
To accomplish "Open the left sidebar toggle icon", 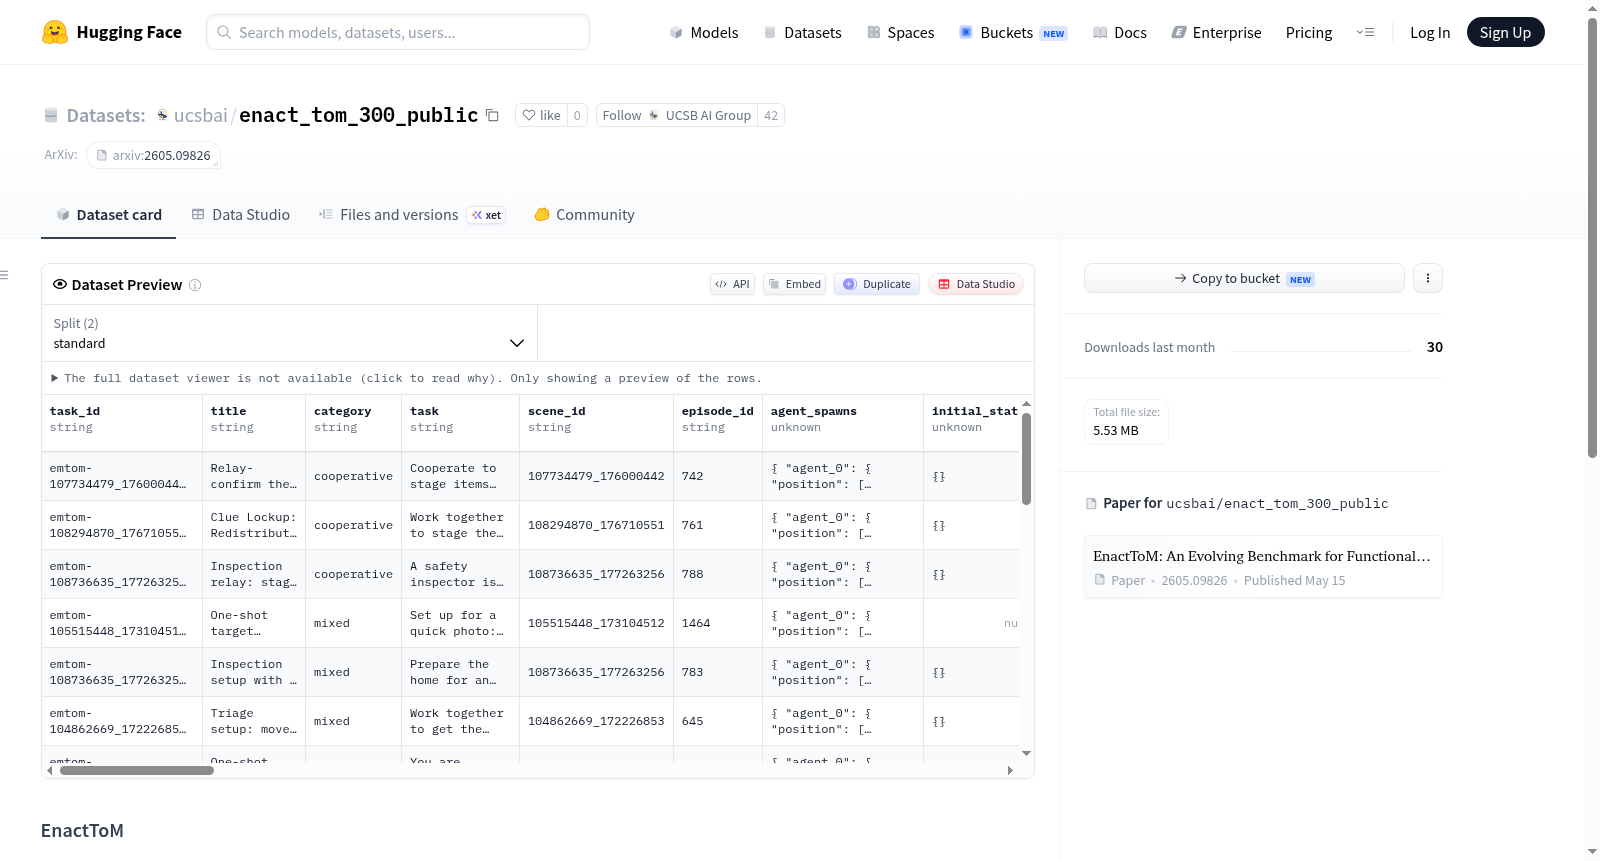I will tap(4, 275).
